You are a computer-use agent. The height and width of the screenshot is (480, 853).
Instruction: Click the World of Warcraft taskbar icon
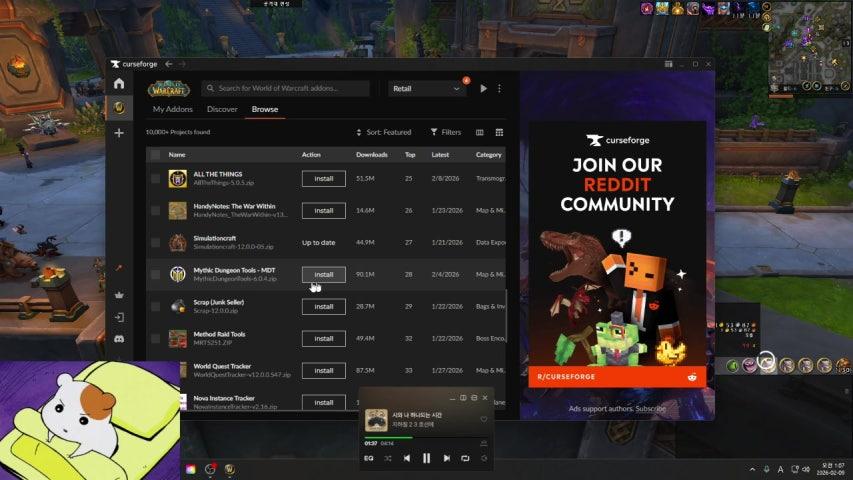230,469
